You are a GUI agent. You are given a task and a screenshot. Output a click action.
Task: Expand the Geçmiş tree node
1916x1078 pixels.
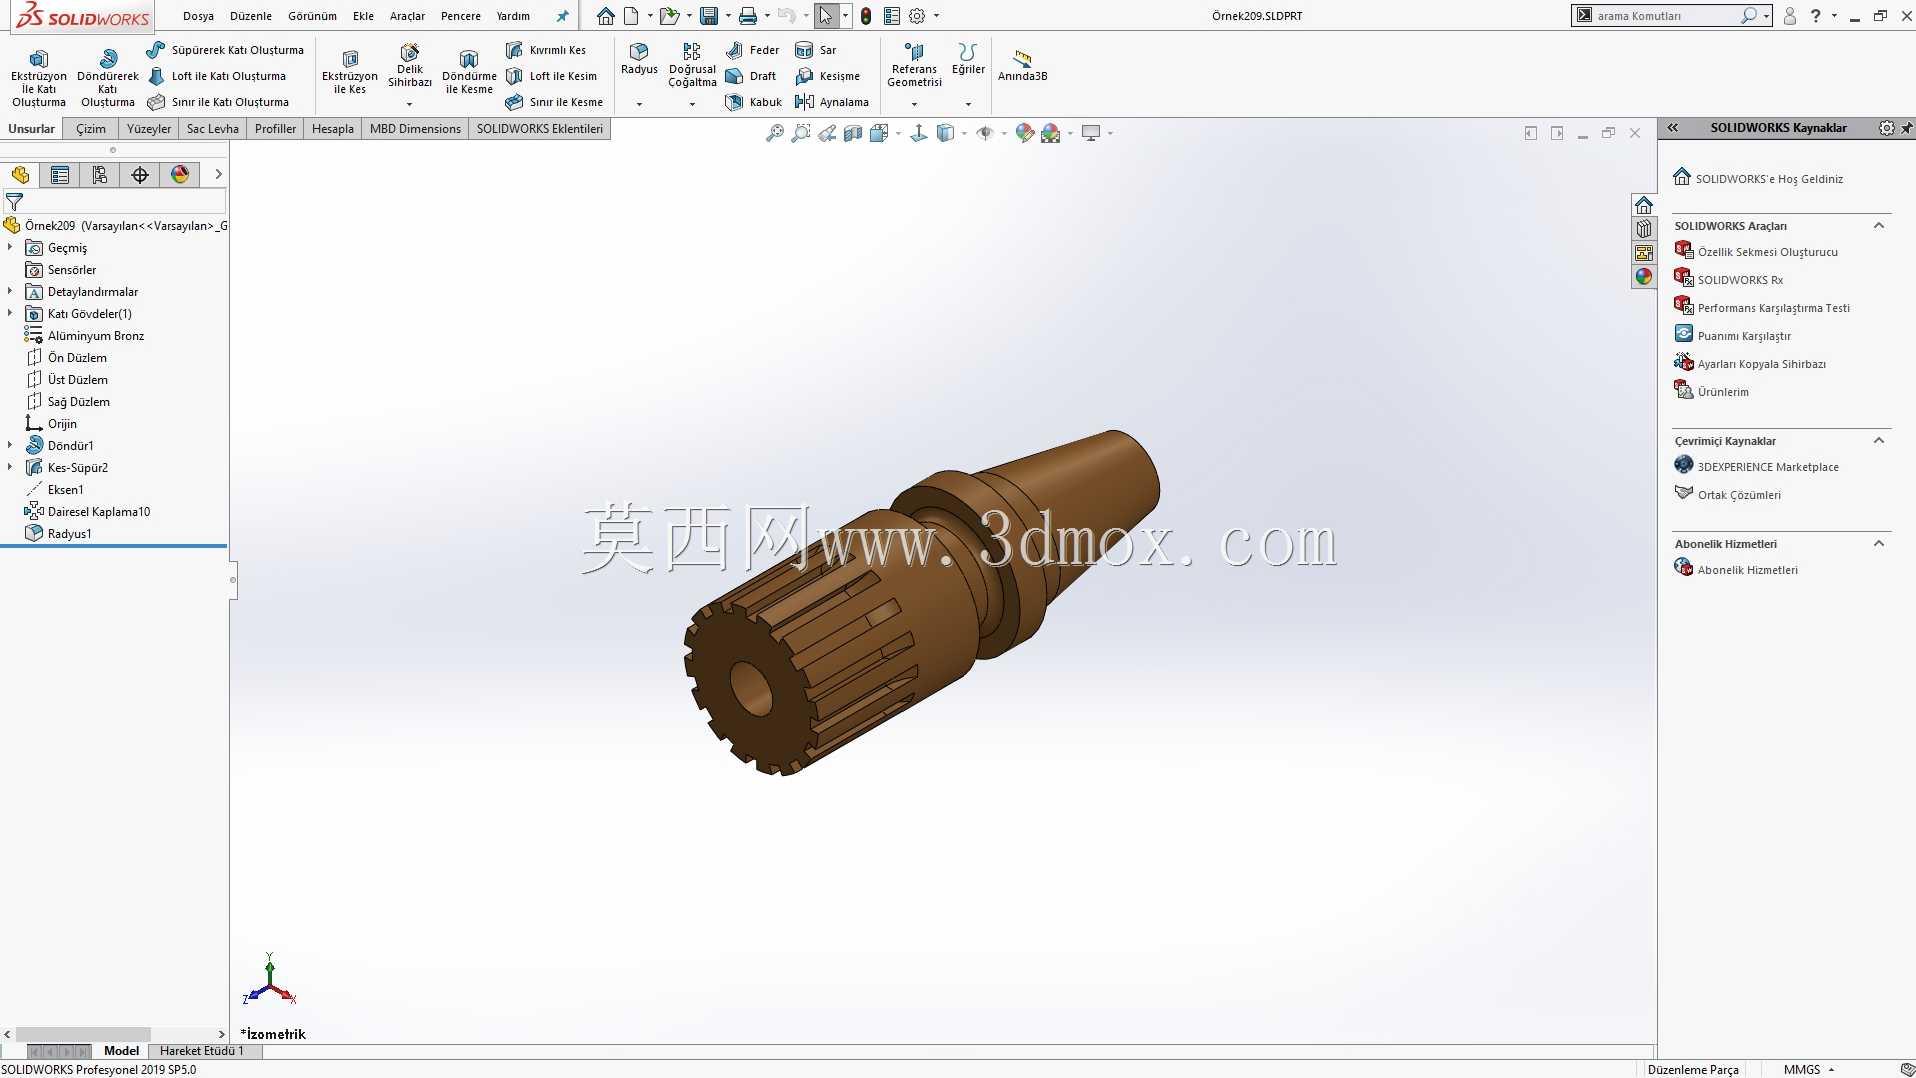click(x=10, y=247)
